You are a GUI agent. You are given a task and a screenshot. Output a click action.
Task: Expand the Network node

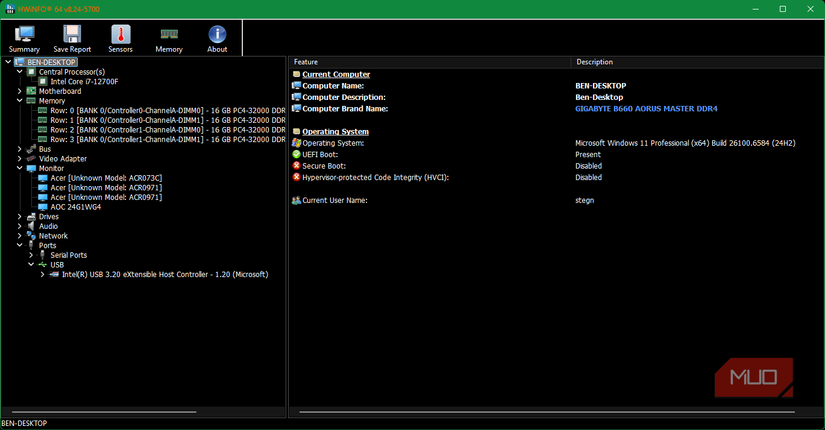pyautogui.click(x=19, y=236)
